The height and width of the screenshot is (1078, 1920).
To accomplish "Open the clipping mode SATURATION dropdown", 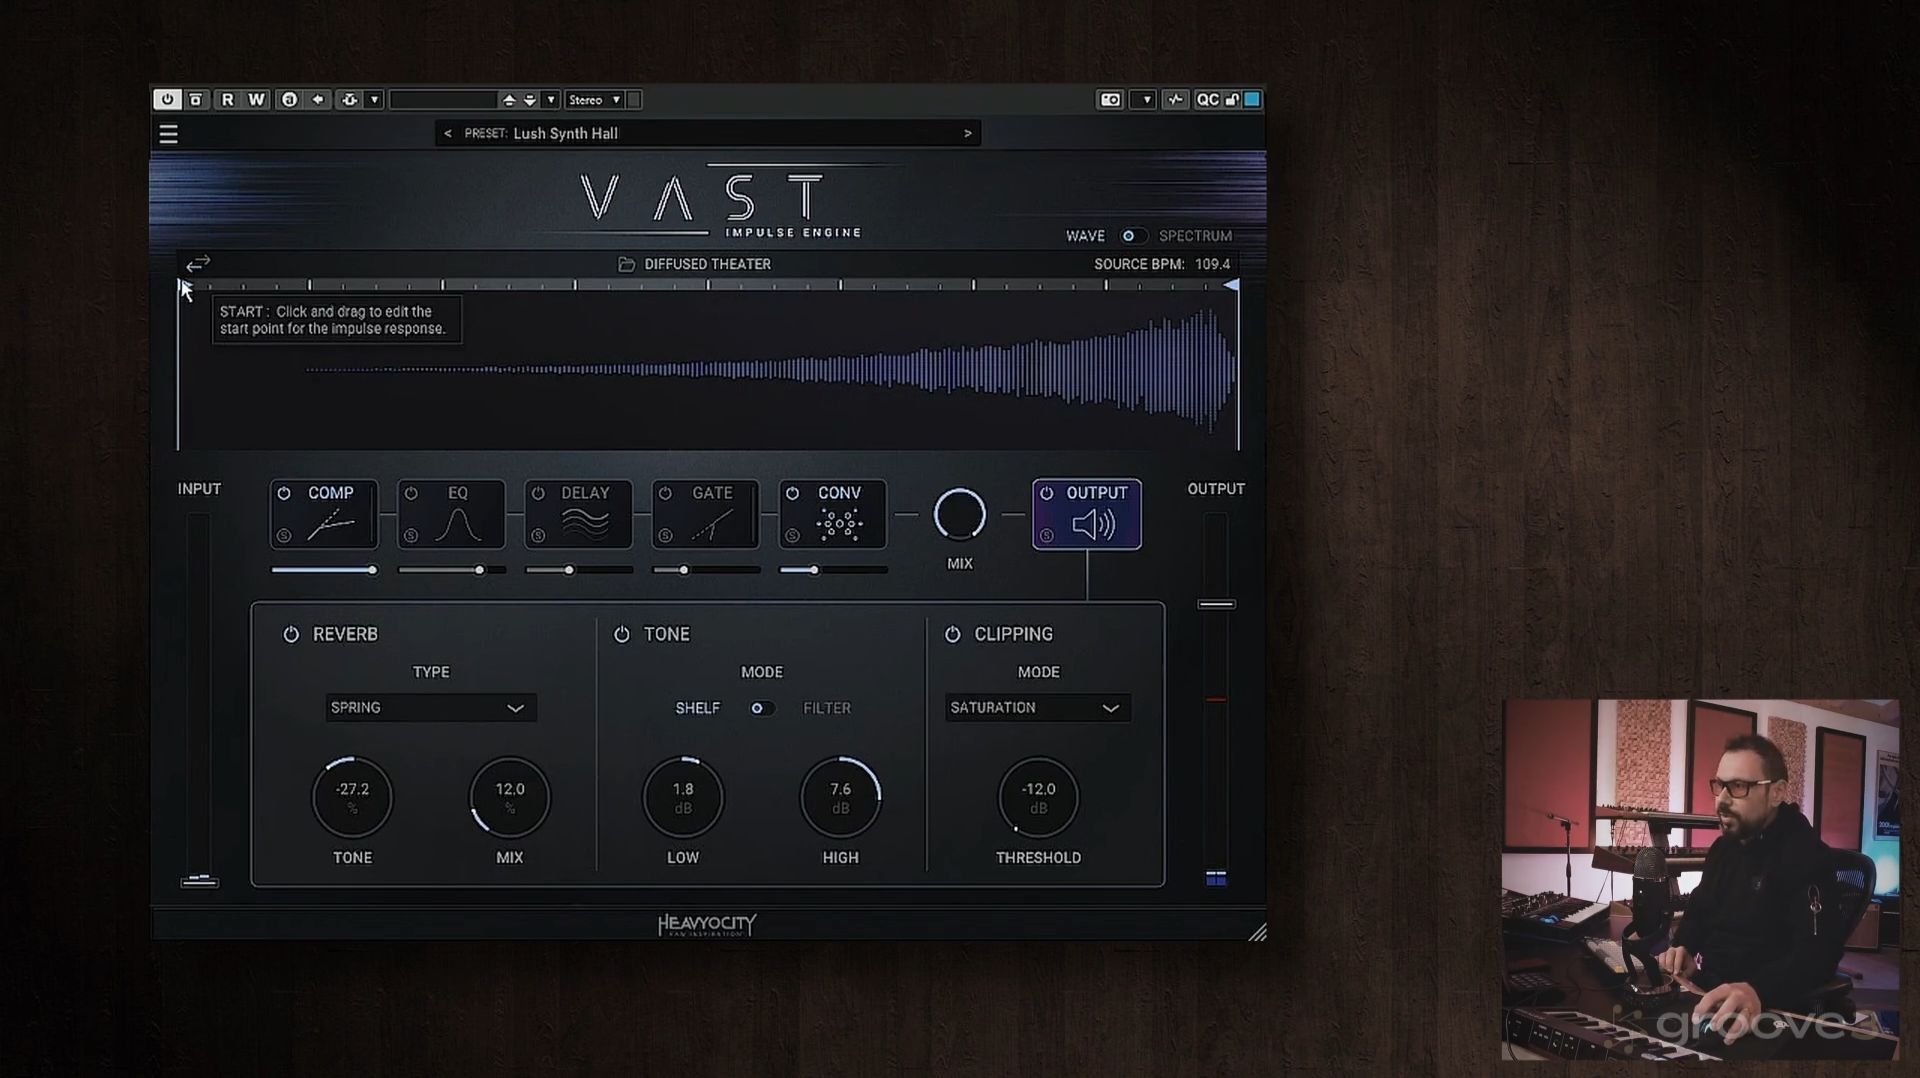I will (x=1037, y=708).
